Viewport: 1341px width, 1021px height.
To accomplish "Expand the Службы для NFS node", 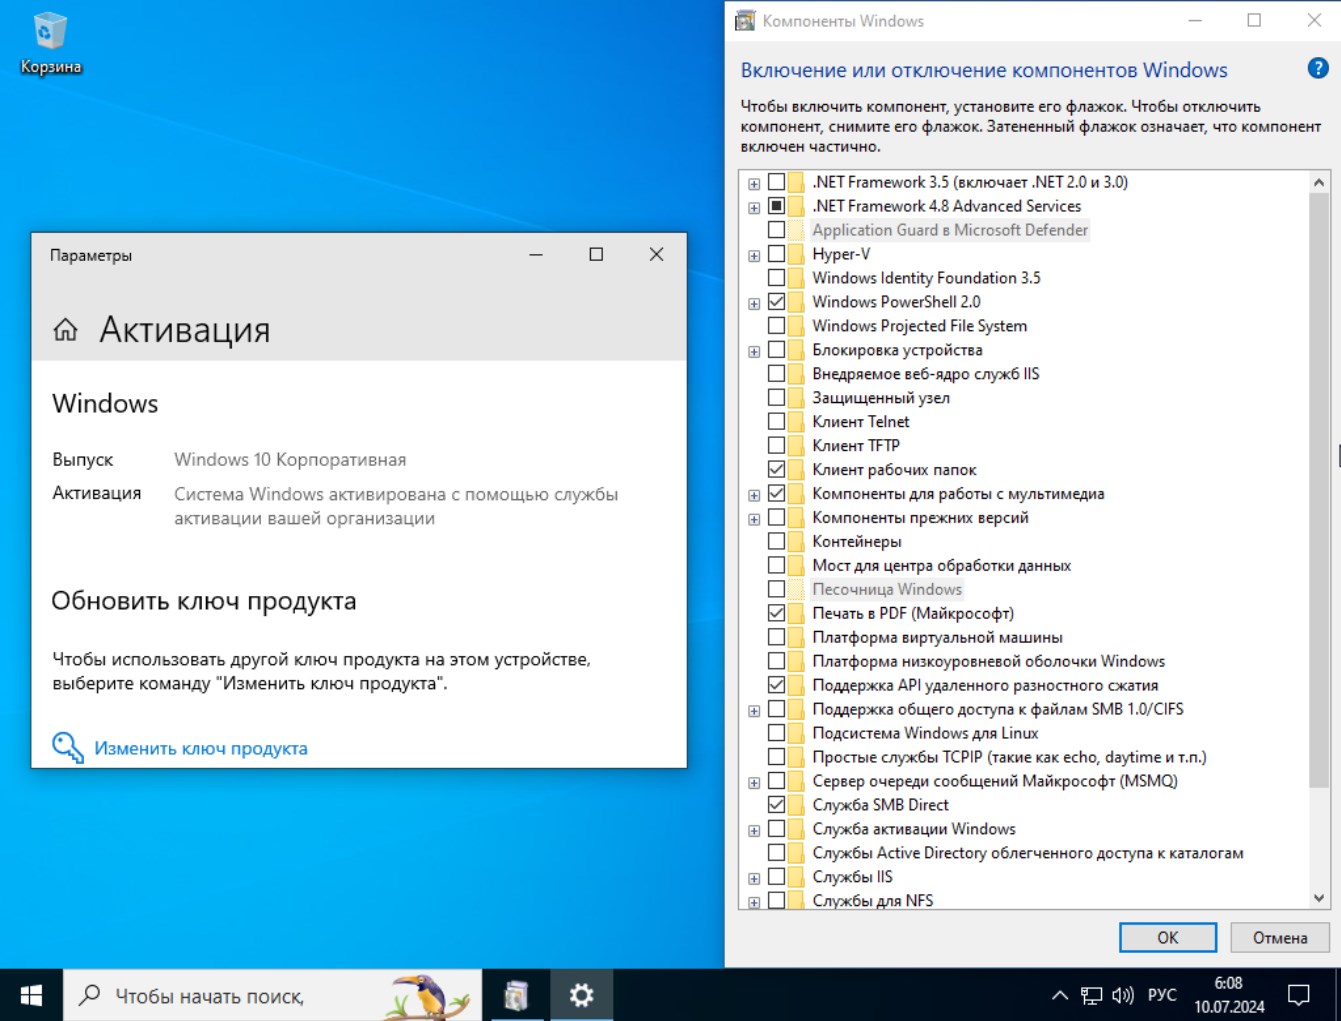I will pyautogui.click(x=754, y=902).
